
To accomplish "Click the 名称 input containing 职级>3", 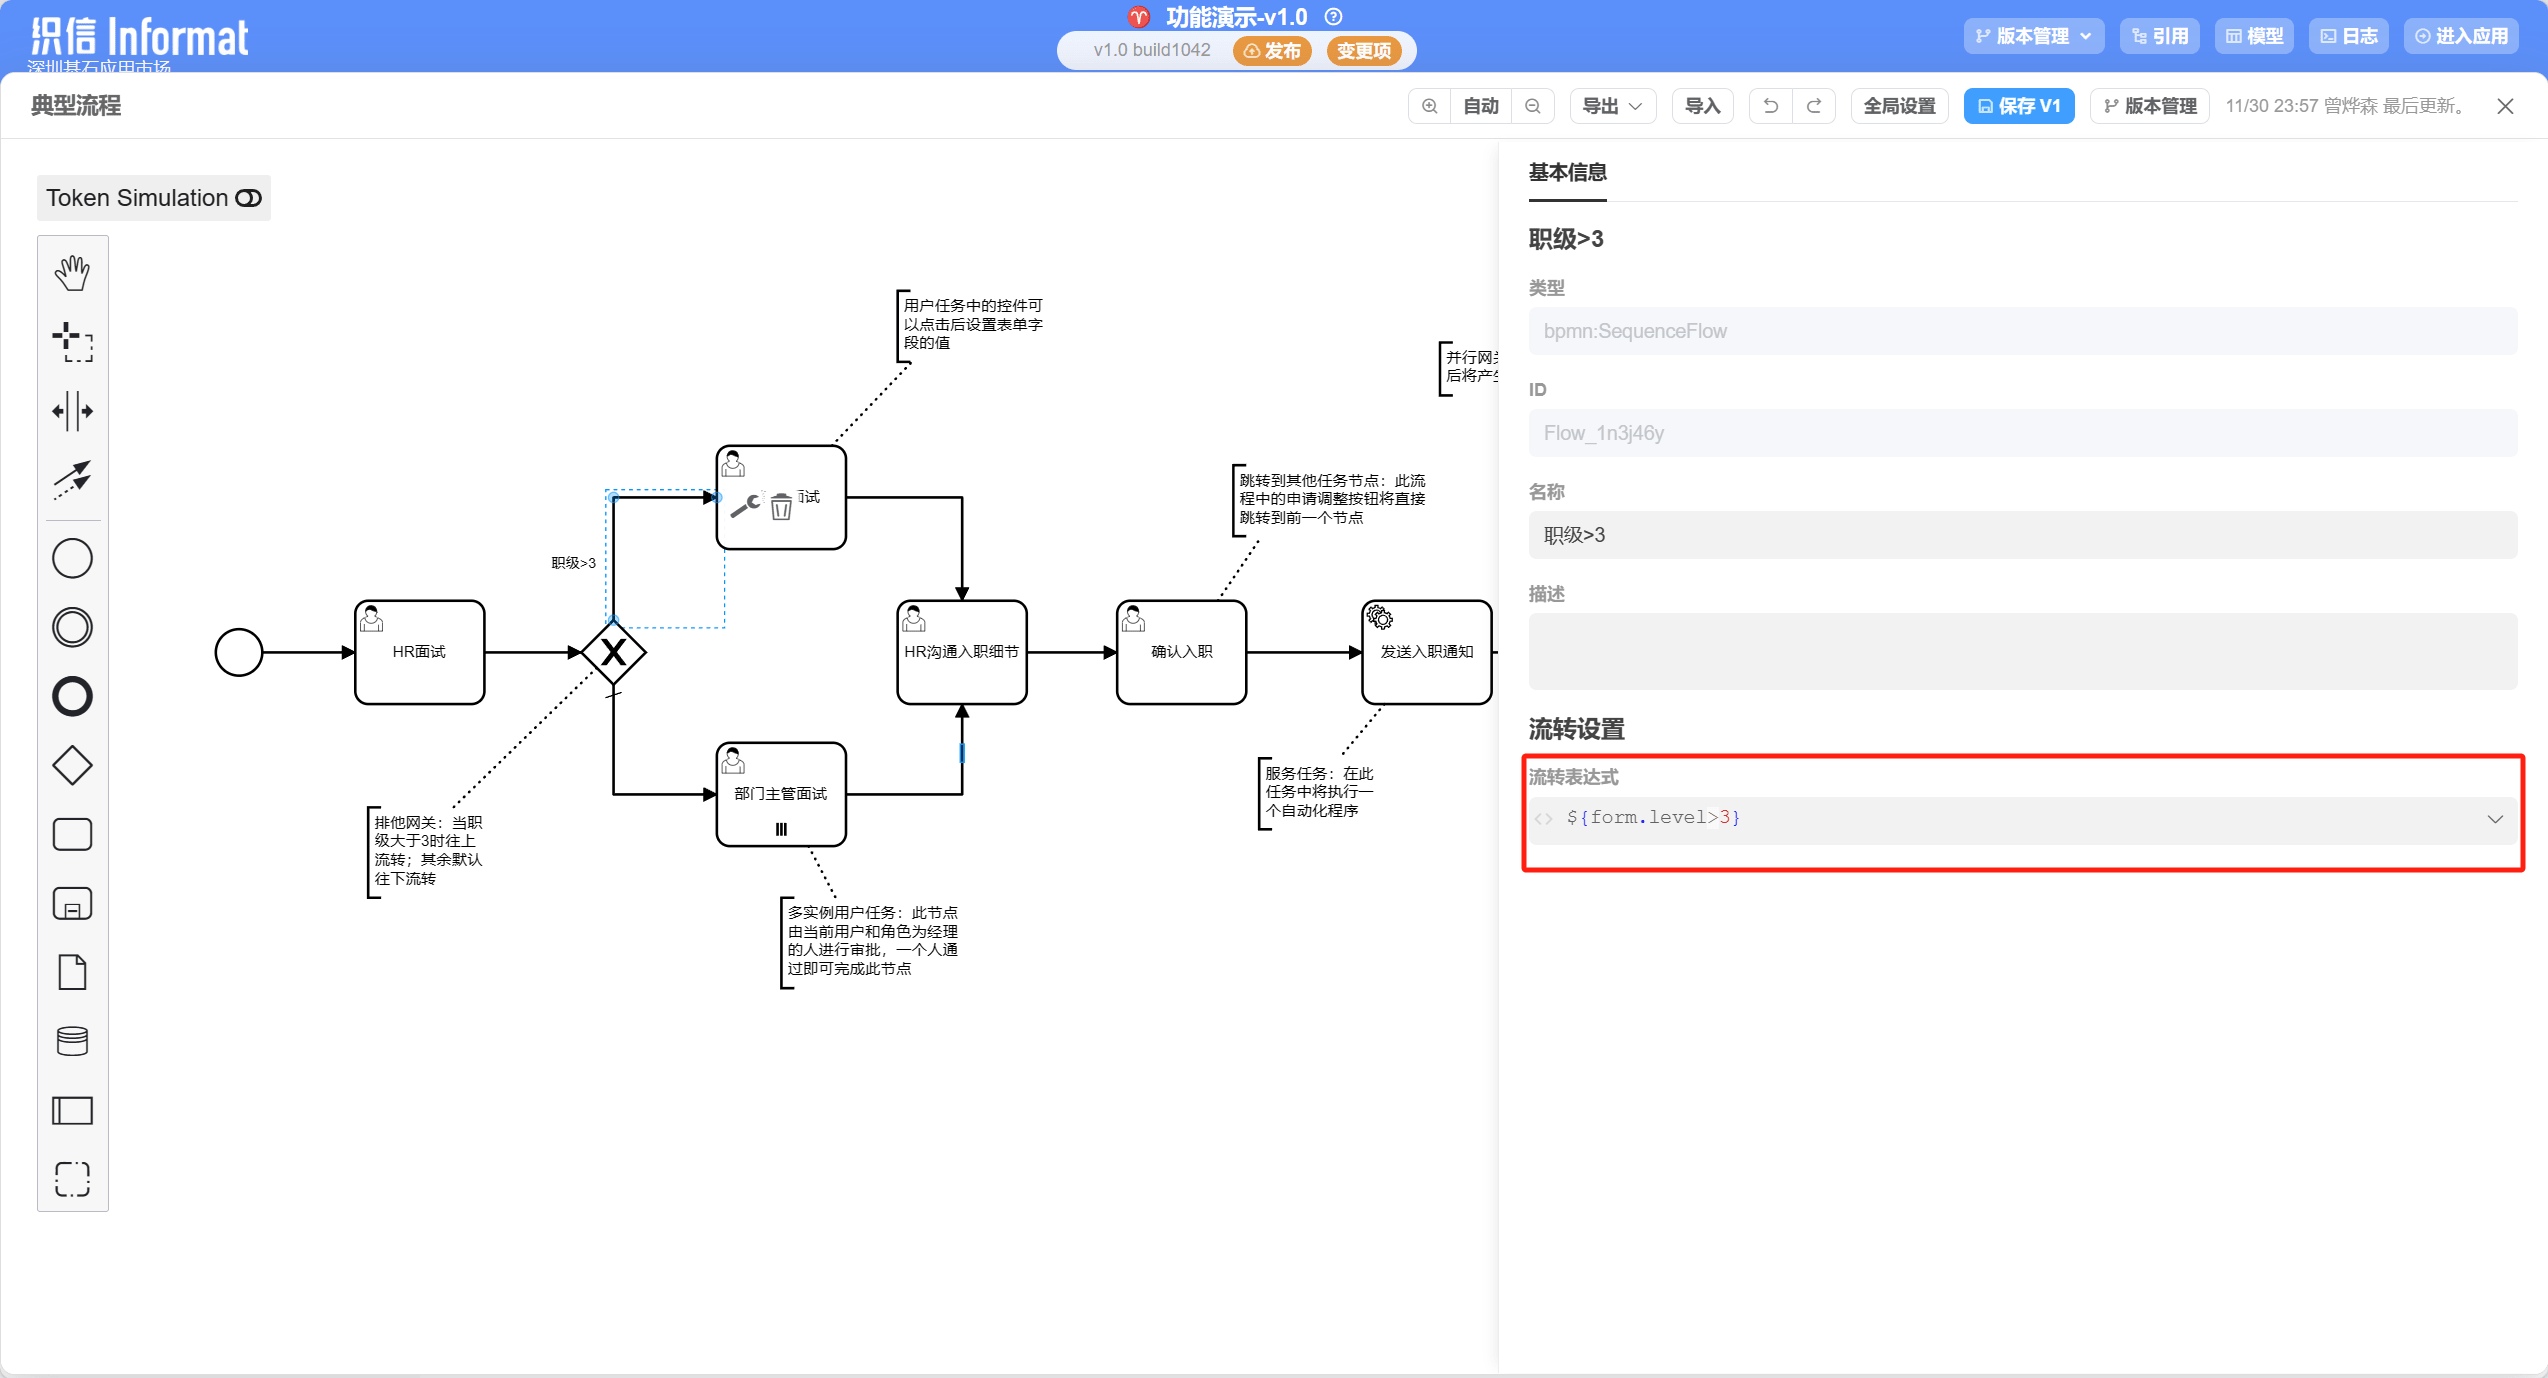I will (x=2021, y=535).
